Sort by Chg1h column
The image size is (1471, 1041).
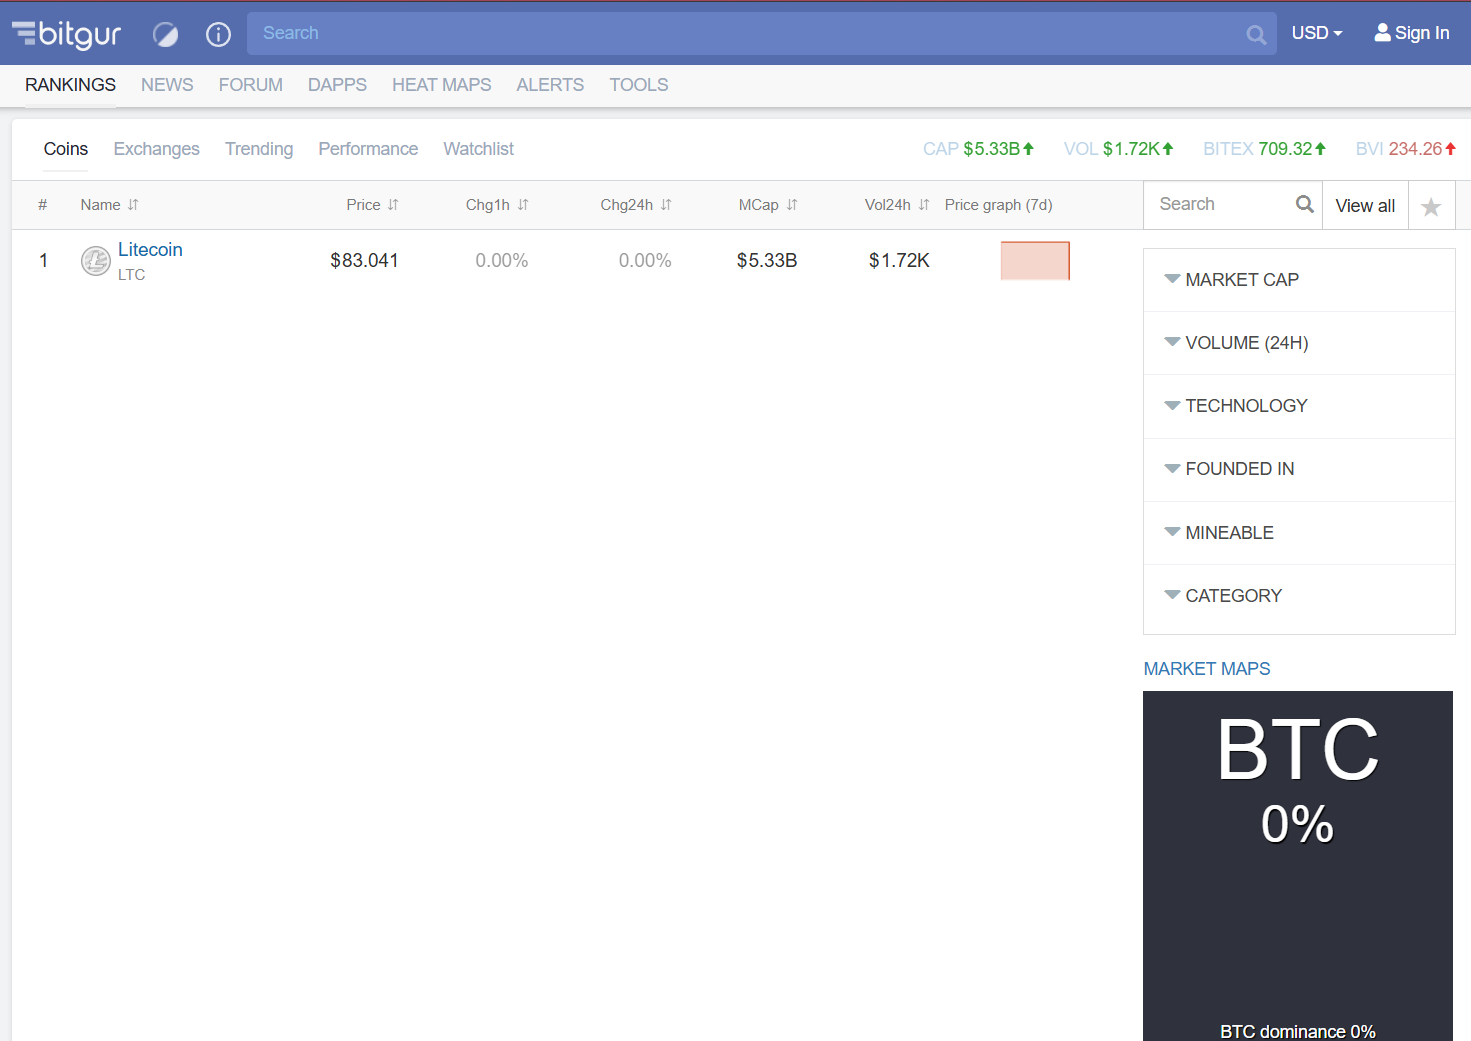497,205
